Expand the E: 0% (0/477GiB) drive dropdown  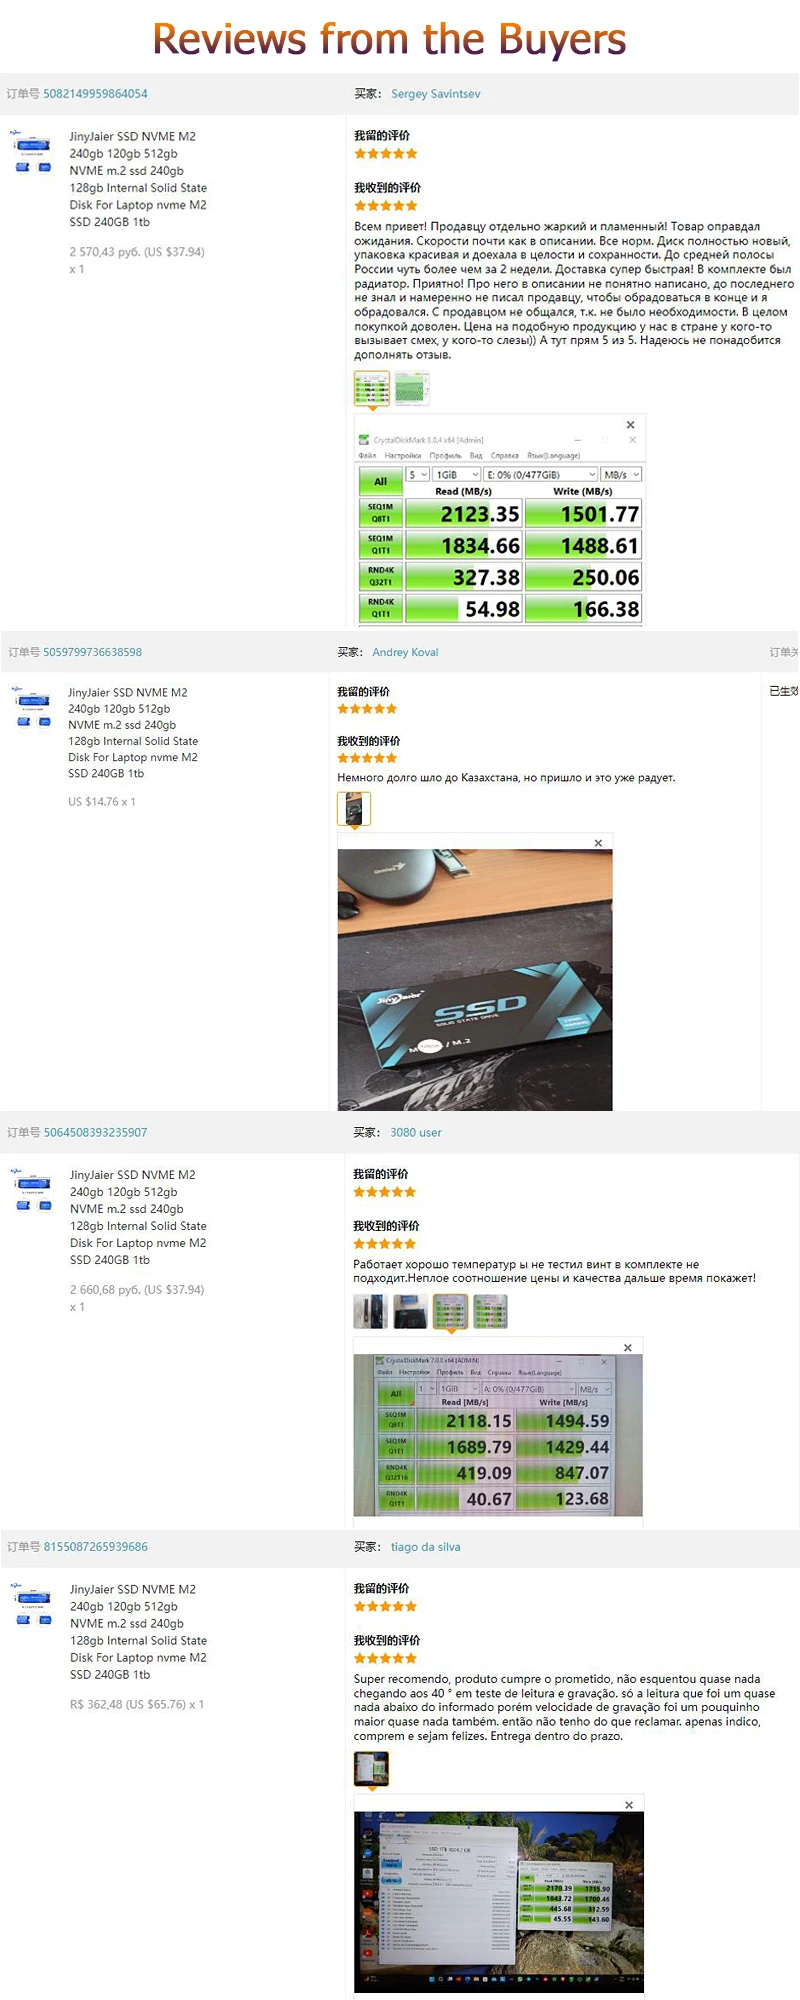pos(541,474)
